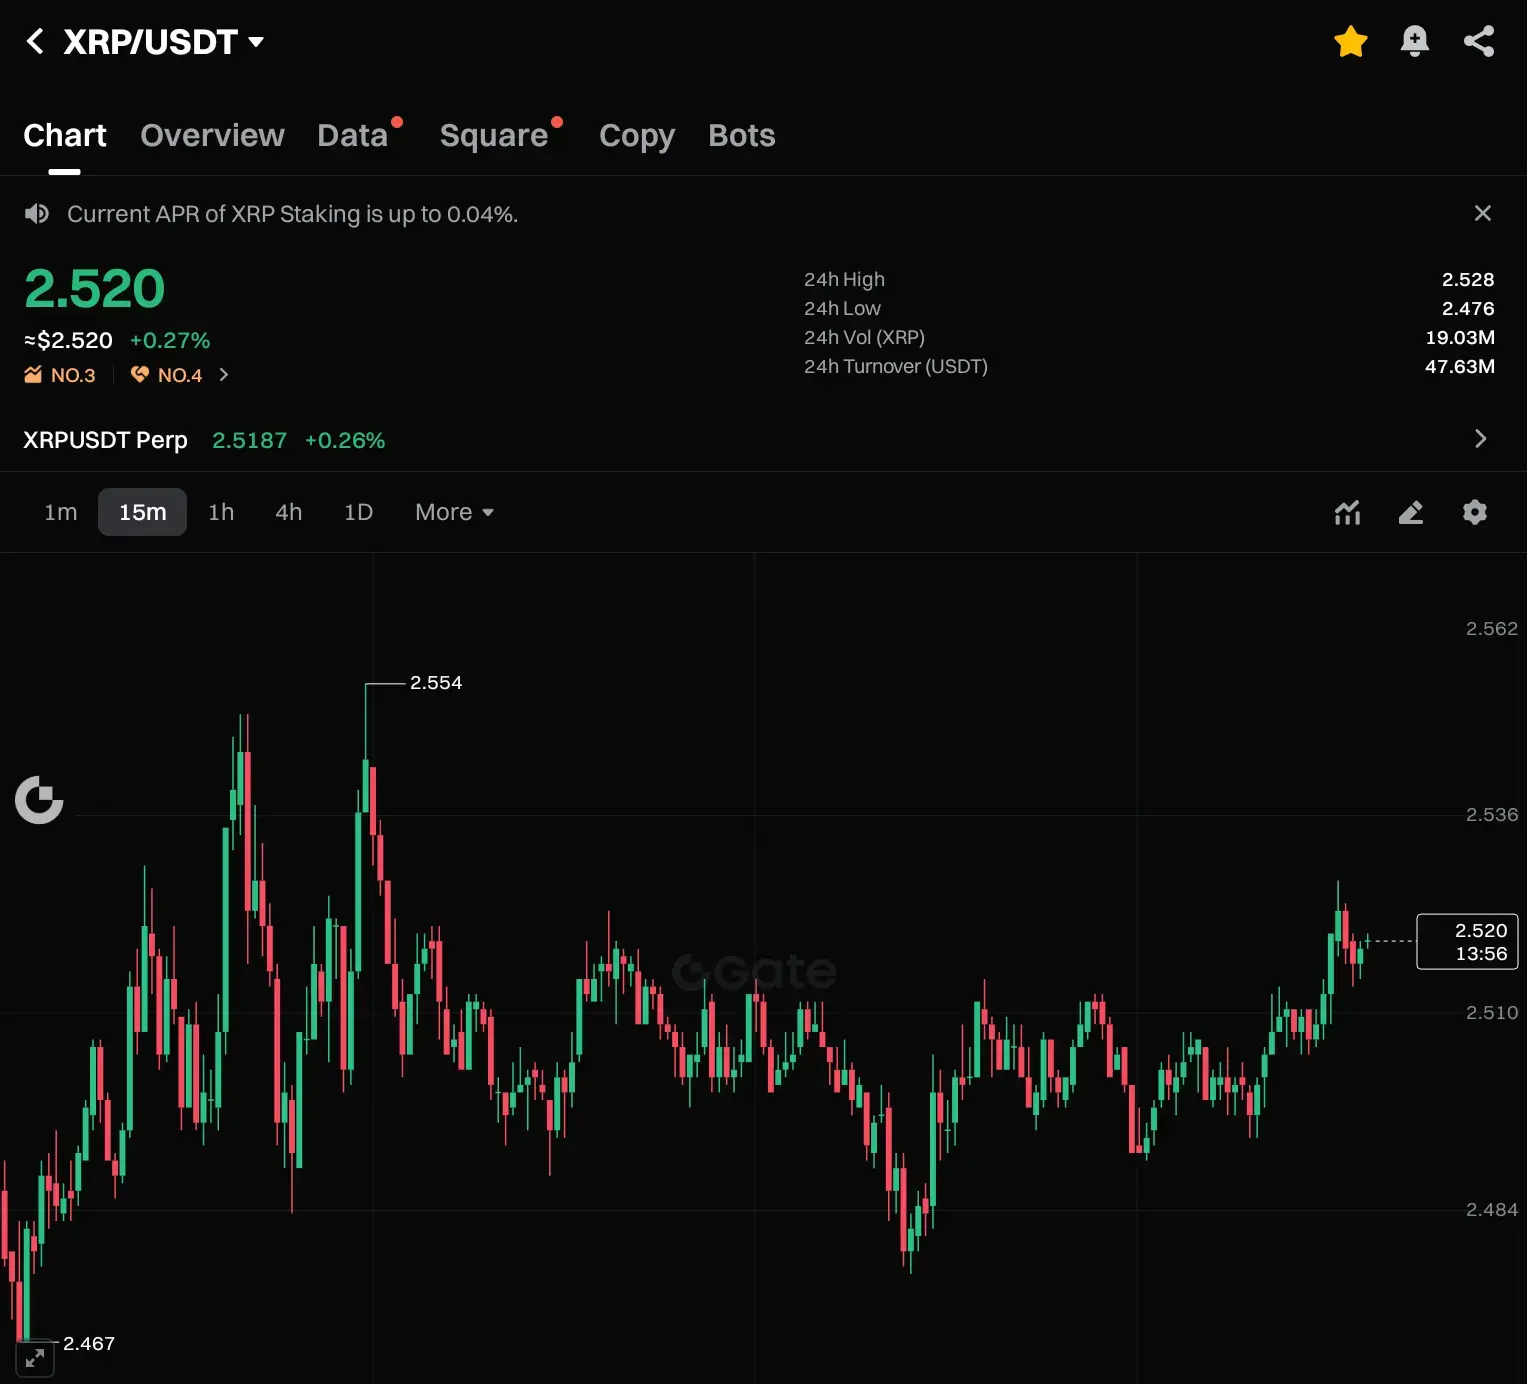Dismiss the staking announcement banner
Image resolution: width=1529 pixels, height=1384 pixels.
pos(1483,213)
